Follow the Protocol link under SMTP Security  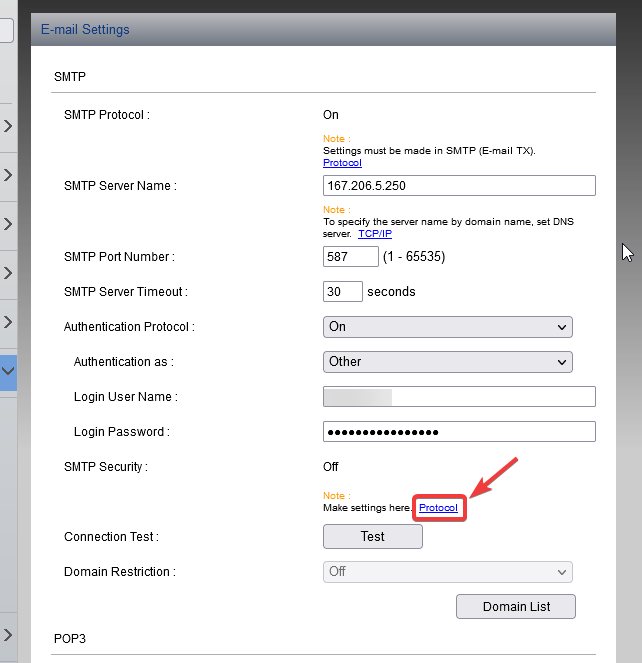(438, 508)
